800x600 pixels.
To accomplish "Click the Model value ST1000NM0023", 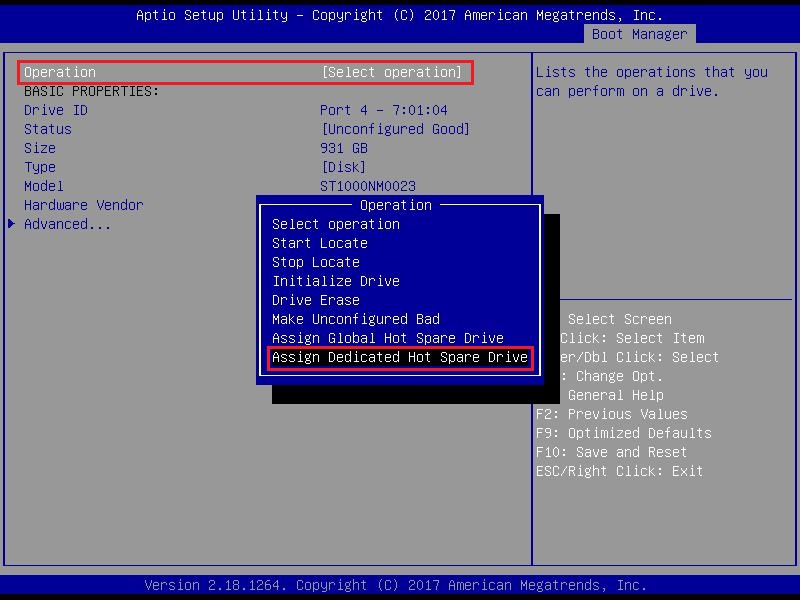I will 367,186.
